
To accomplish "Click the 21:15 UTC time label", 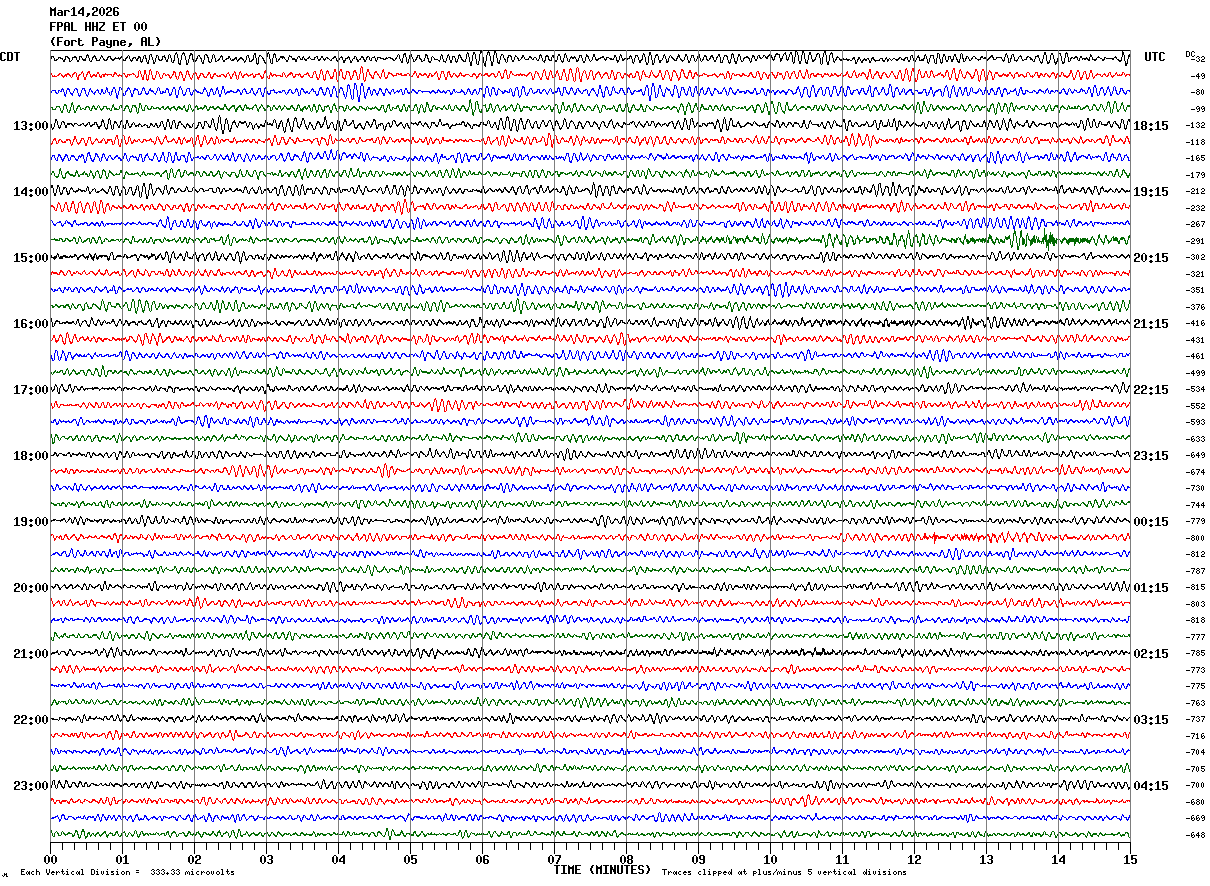I will 1150,324.
